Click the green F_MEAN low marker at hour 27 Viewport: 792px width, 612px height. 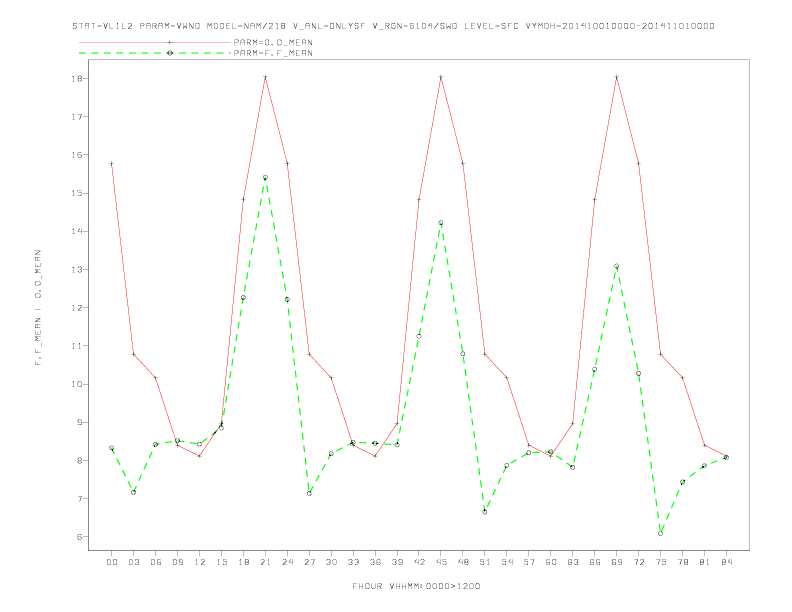coord(309,493)
